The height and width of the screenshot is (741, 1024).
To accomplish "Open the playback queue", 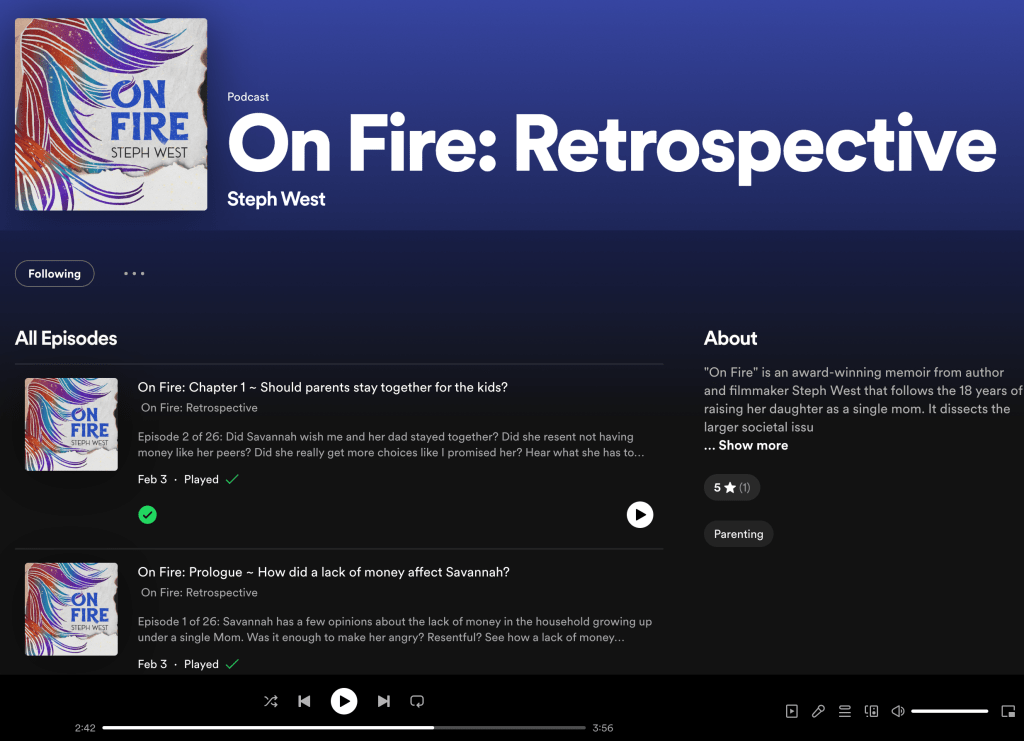I will pyautogui.click(x=845, y=711).
